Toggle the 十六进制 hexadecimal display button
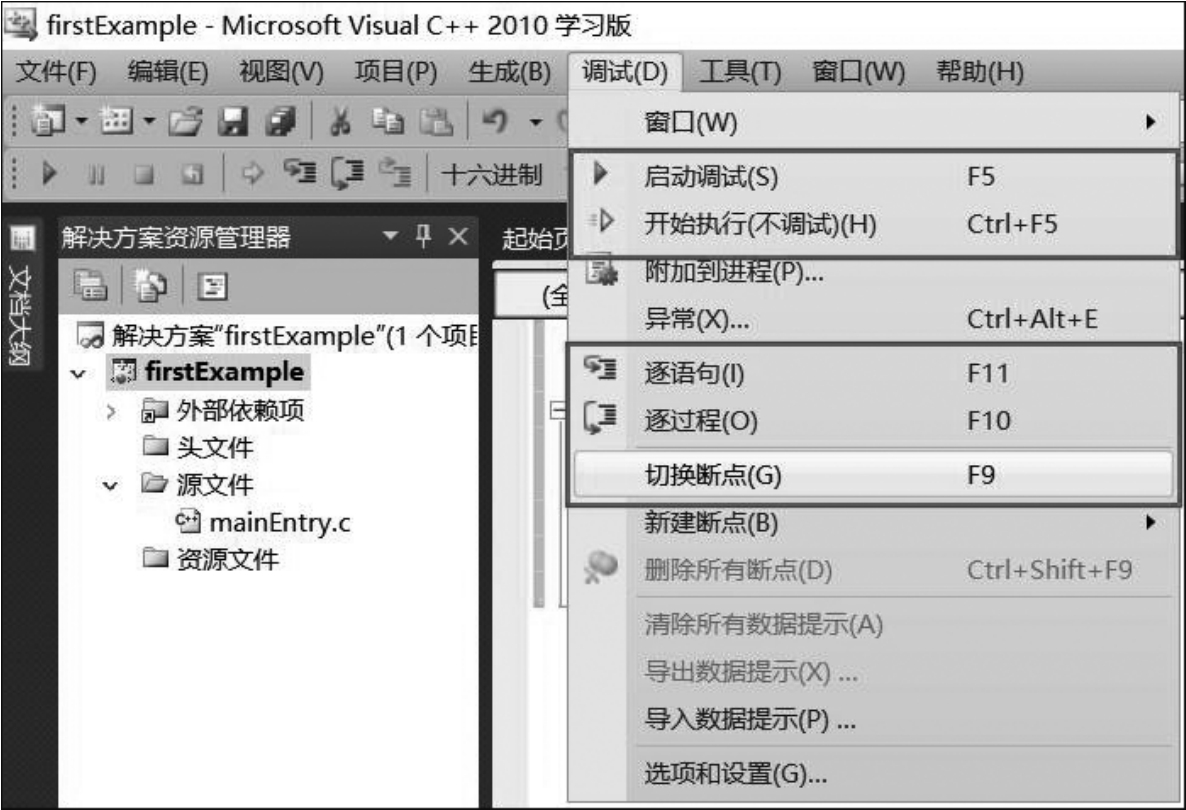This screenshot has width=1186, height=810. point(492,175)
